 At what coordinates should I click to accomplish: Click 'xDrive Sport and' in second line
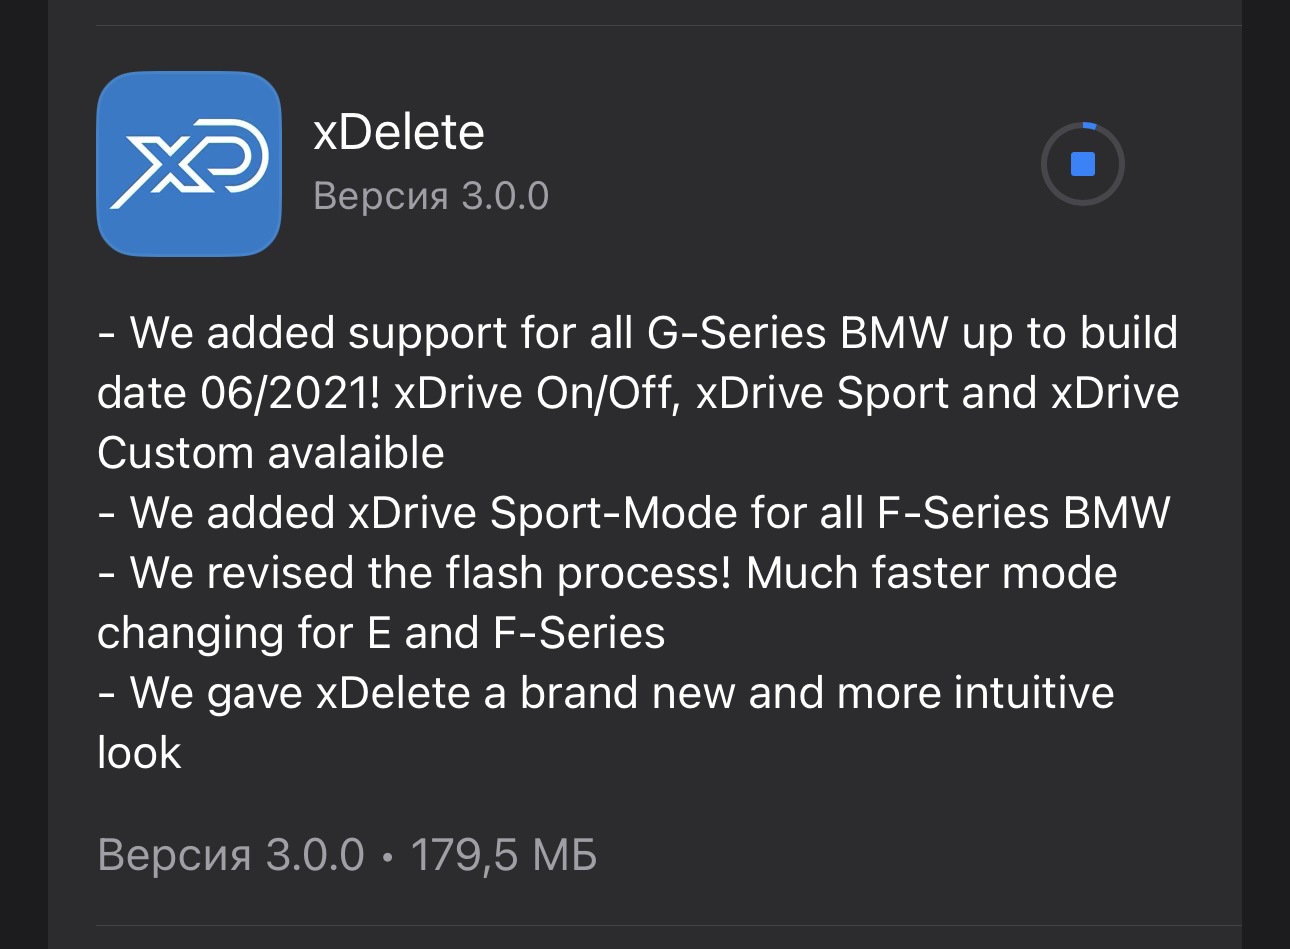coord(865,393)
